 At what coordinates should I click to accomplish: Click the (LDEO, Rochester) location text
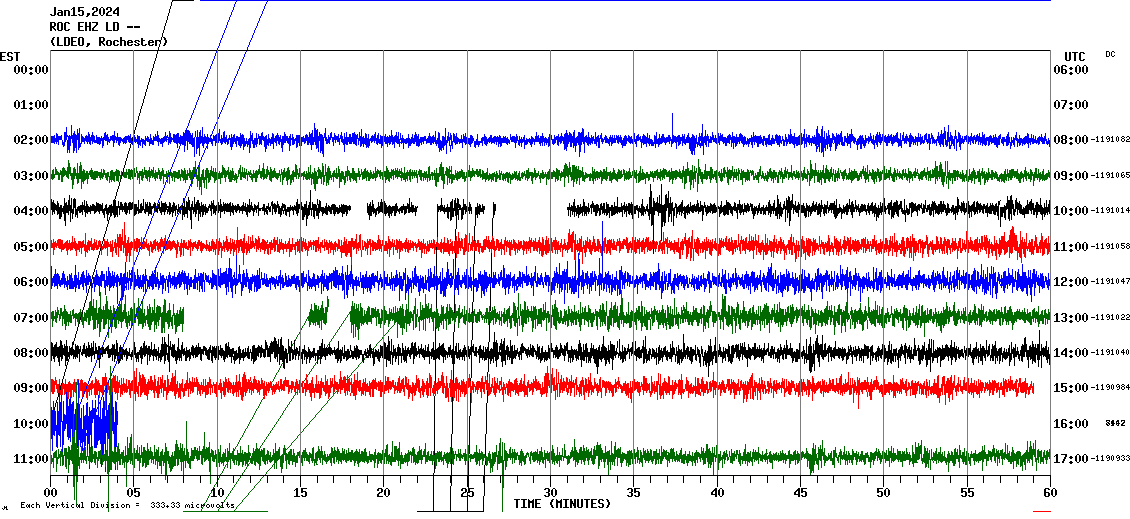click(x=109, y=42)
